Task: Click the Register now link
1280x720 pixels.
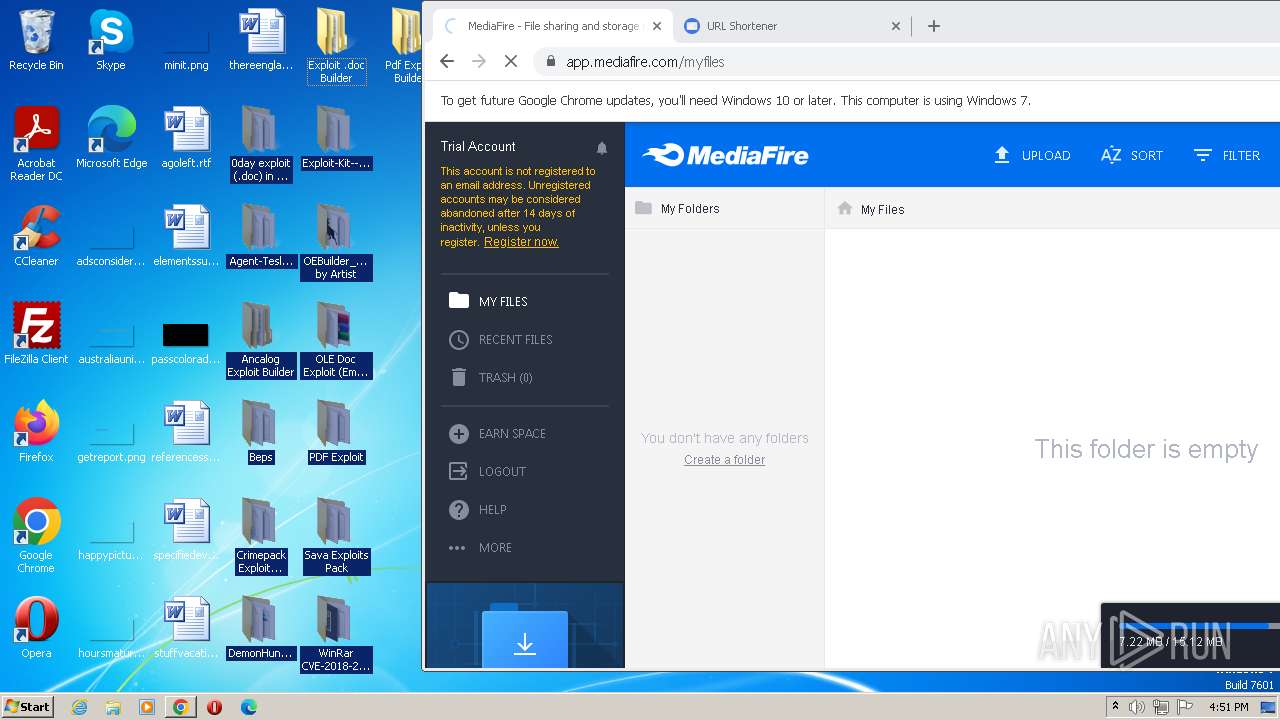Action: click(x=521, y=242)
